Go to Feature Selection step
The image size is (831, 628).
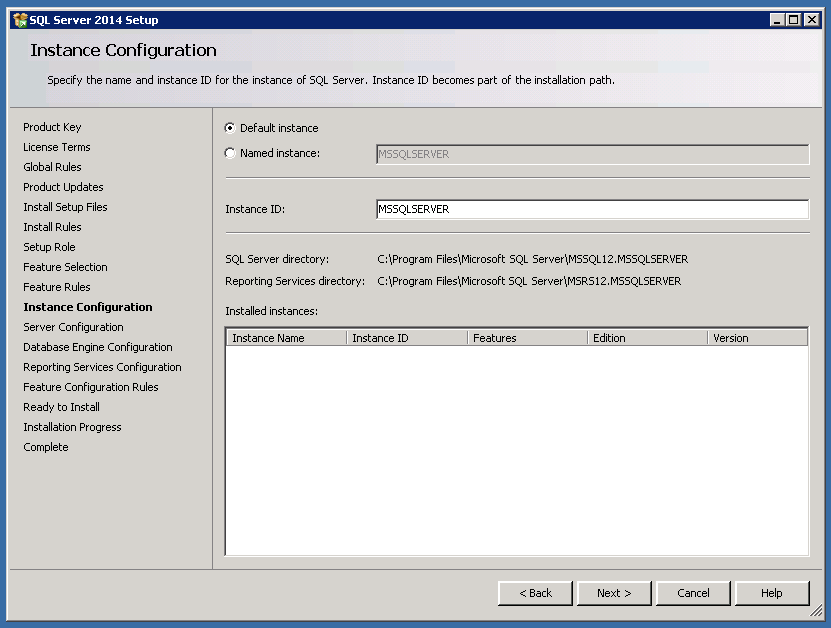[65, 267]
